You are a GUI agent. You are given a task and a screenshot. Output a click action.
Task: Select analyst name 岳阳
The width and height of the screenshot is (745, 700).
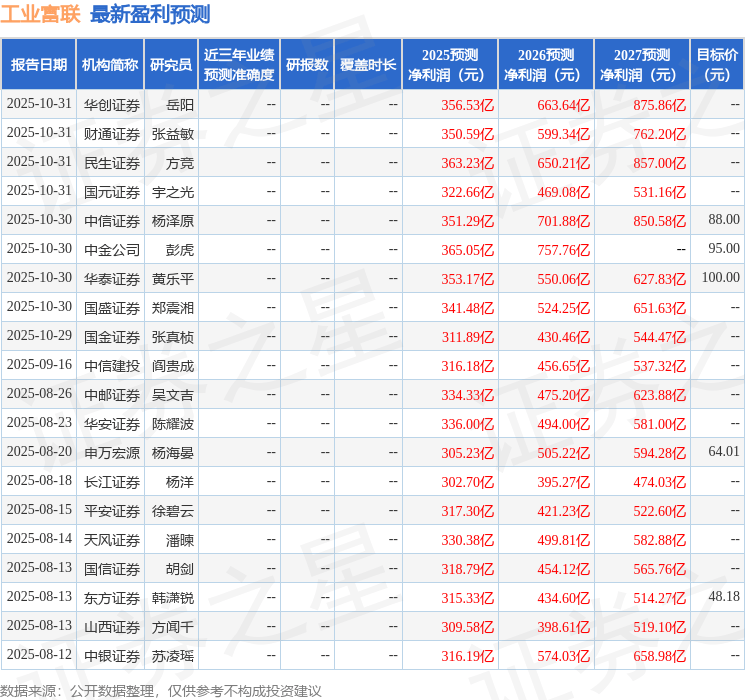(180, 105)
